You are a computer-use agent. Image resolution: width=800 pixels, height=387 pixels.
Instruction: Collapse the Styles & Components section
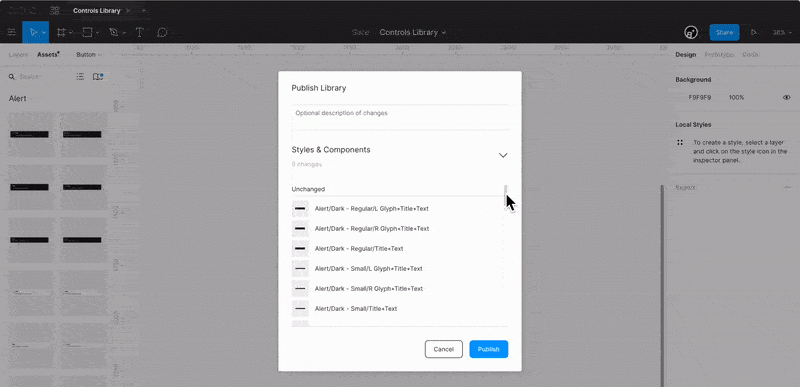(503, 155)
